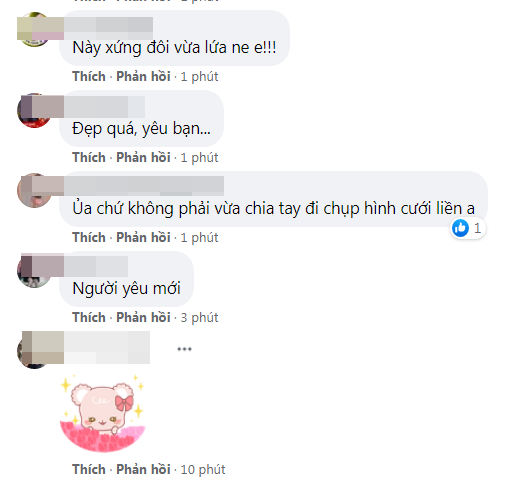This screenshot has width=529, height=482.
Task: Click Thích under "Người yêu mới"
Action: point(89,317)
